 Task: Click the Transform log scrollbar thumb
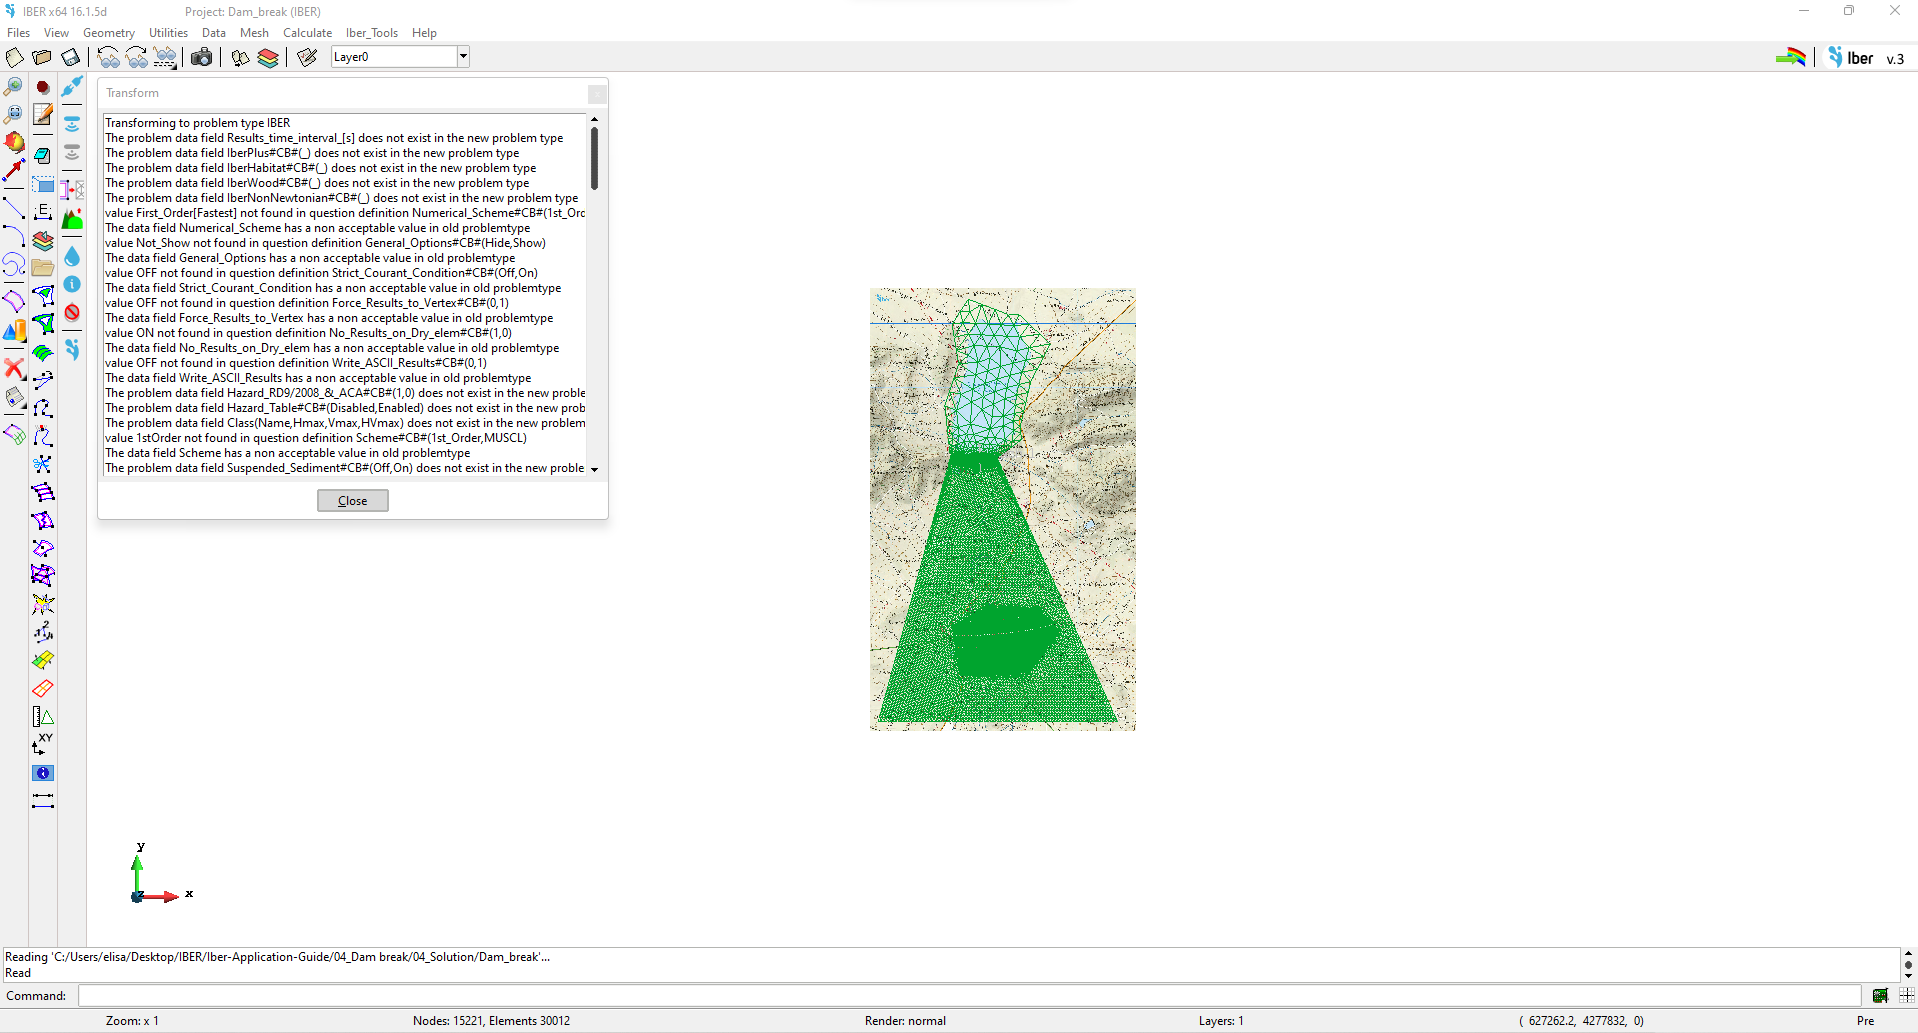[x=594, y=158]
